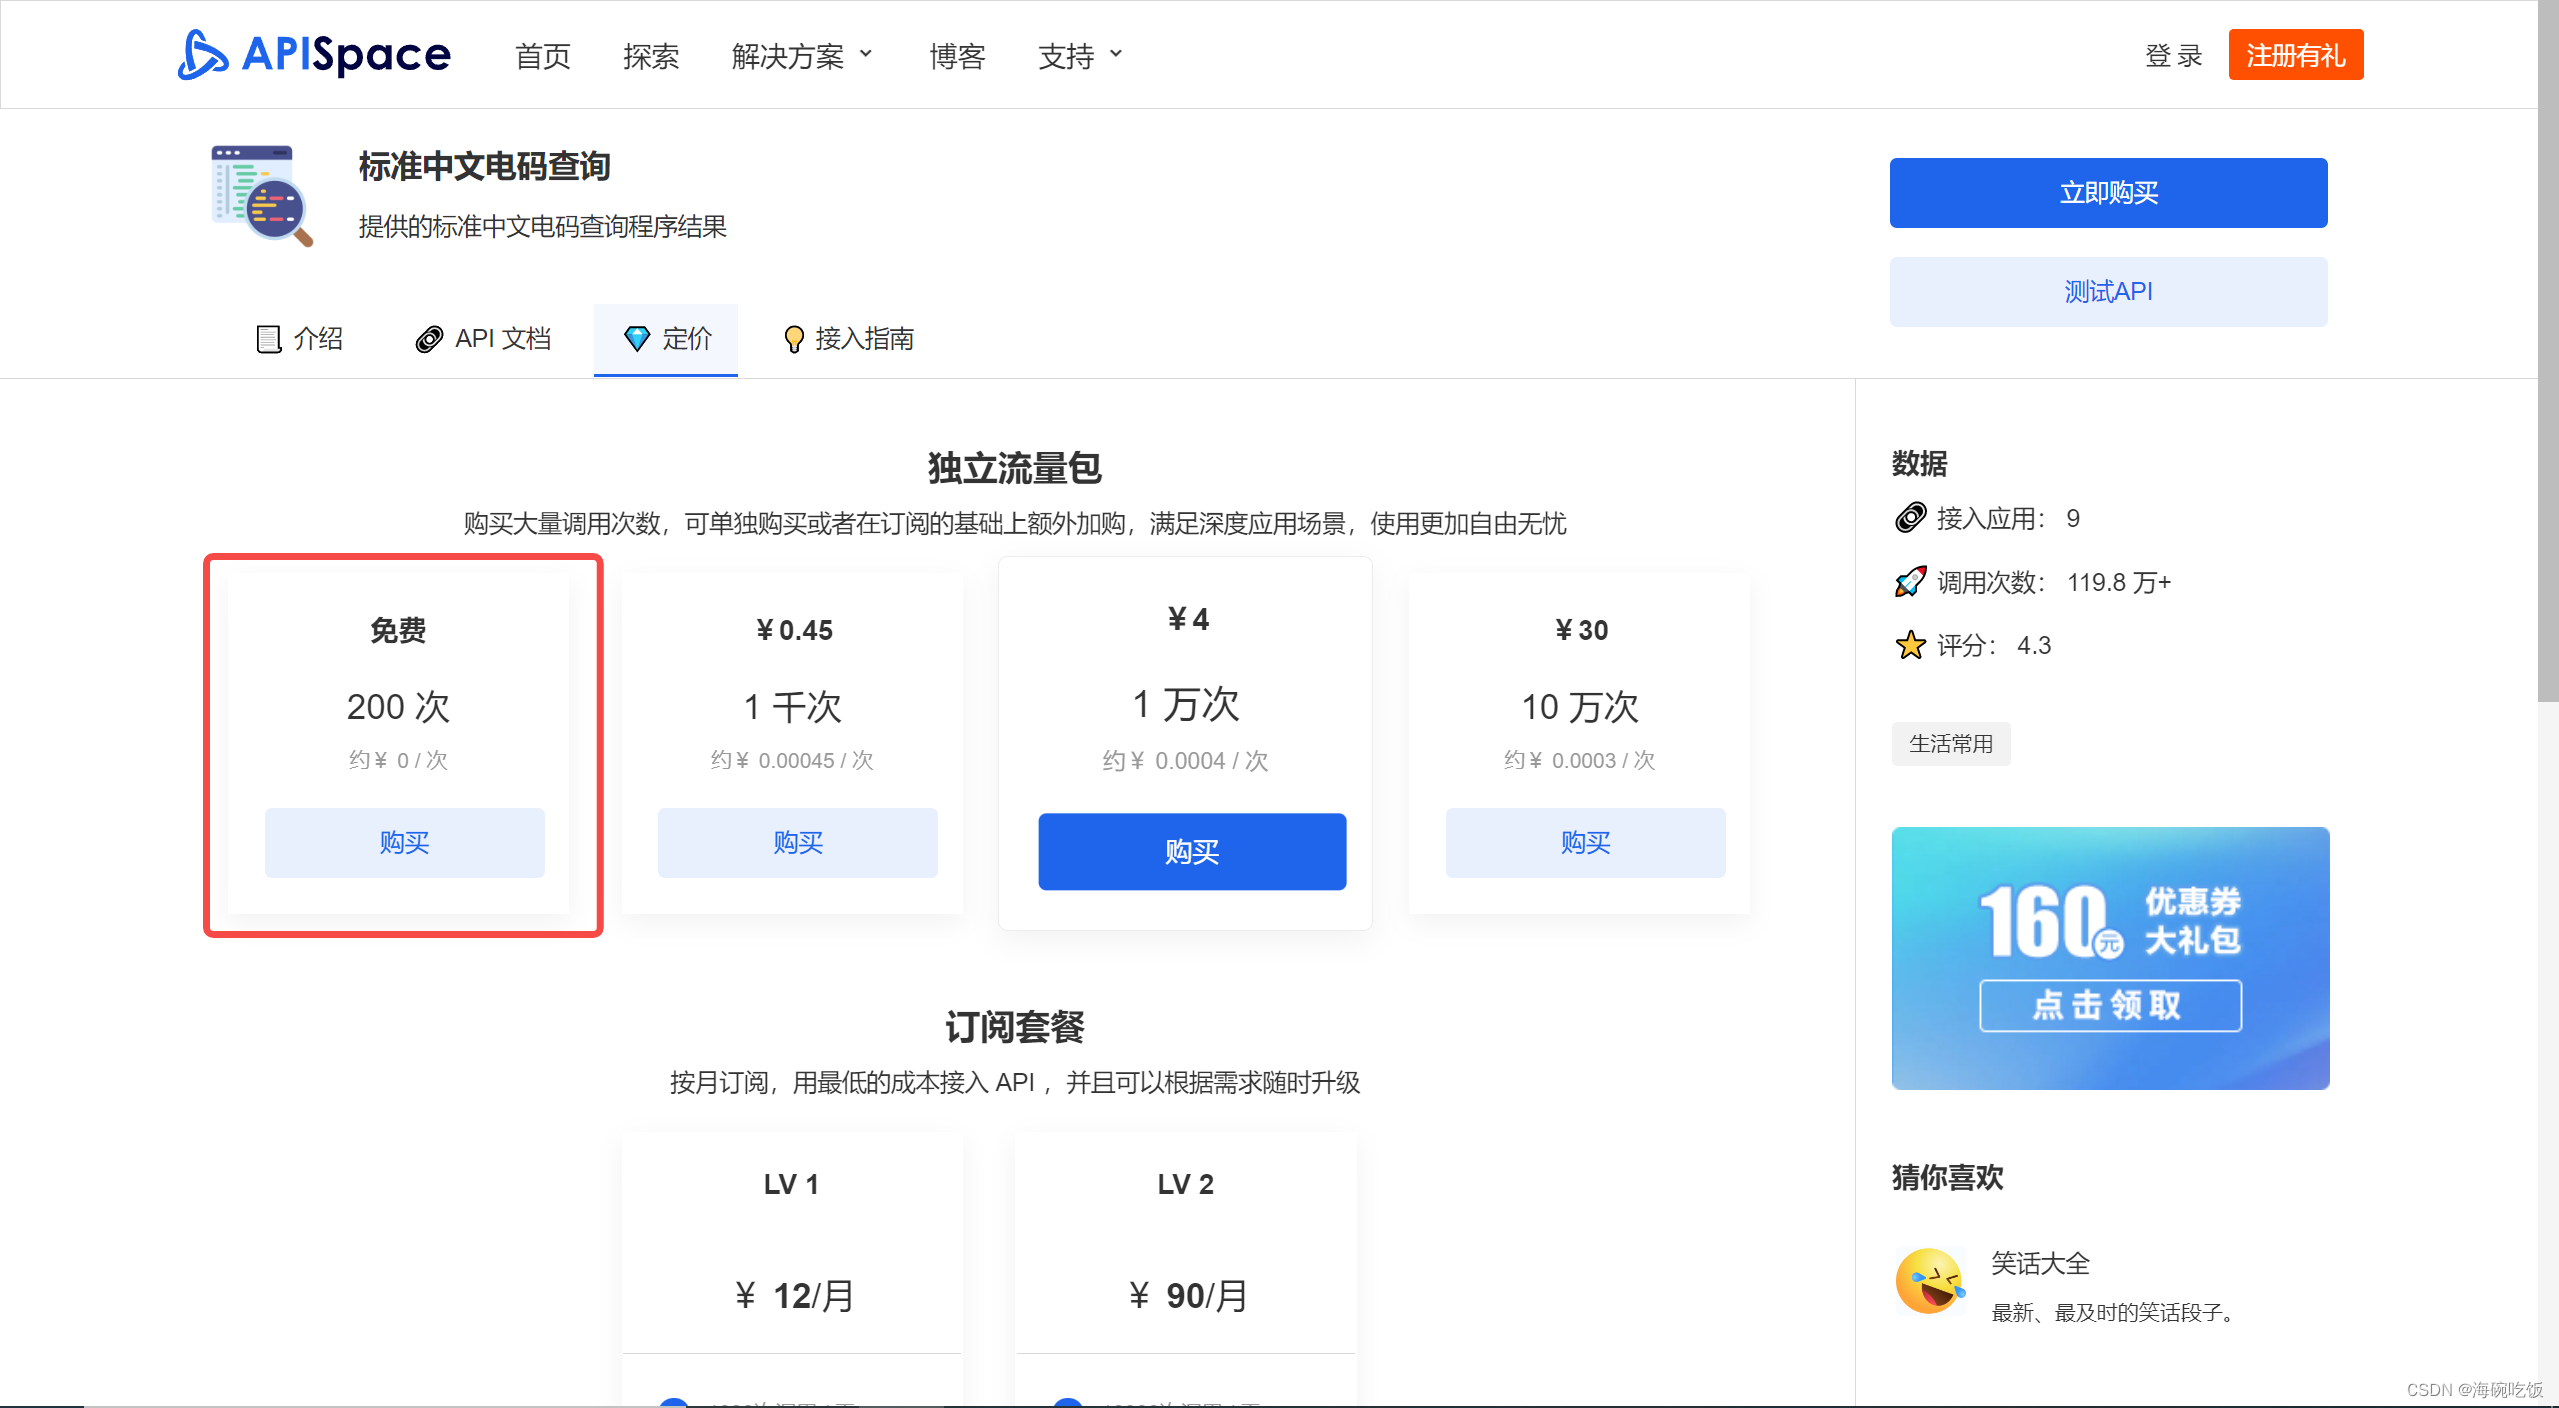Viewport: 2559px width, 1408px height.
Task: Click 点击领取 on the coupon banner
Action: [x=2108, y=1006]
